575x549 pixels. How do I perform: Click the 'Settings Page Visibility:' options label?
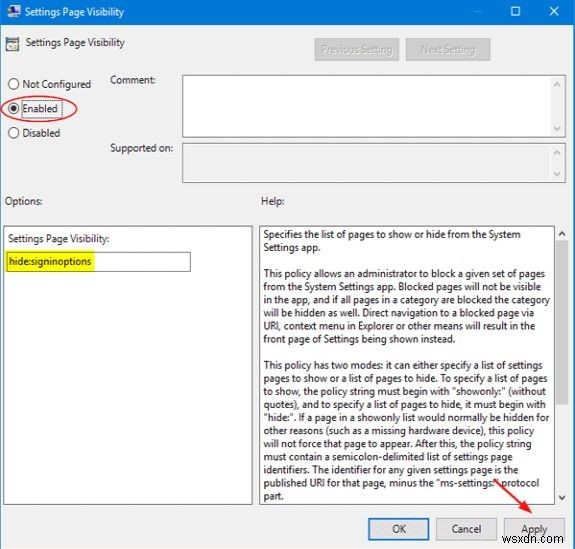point(59,239)
